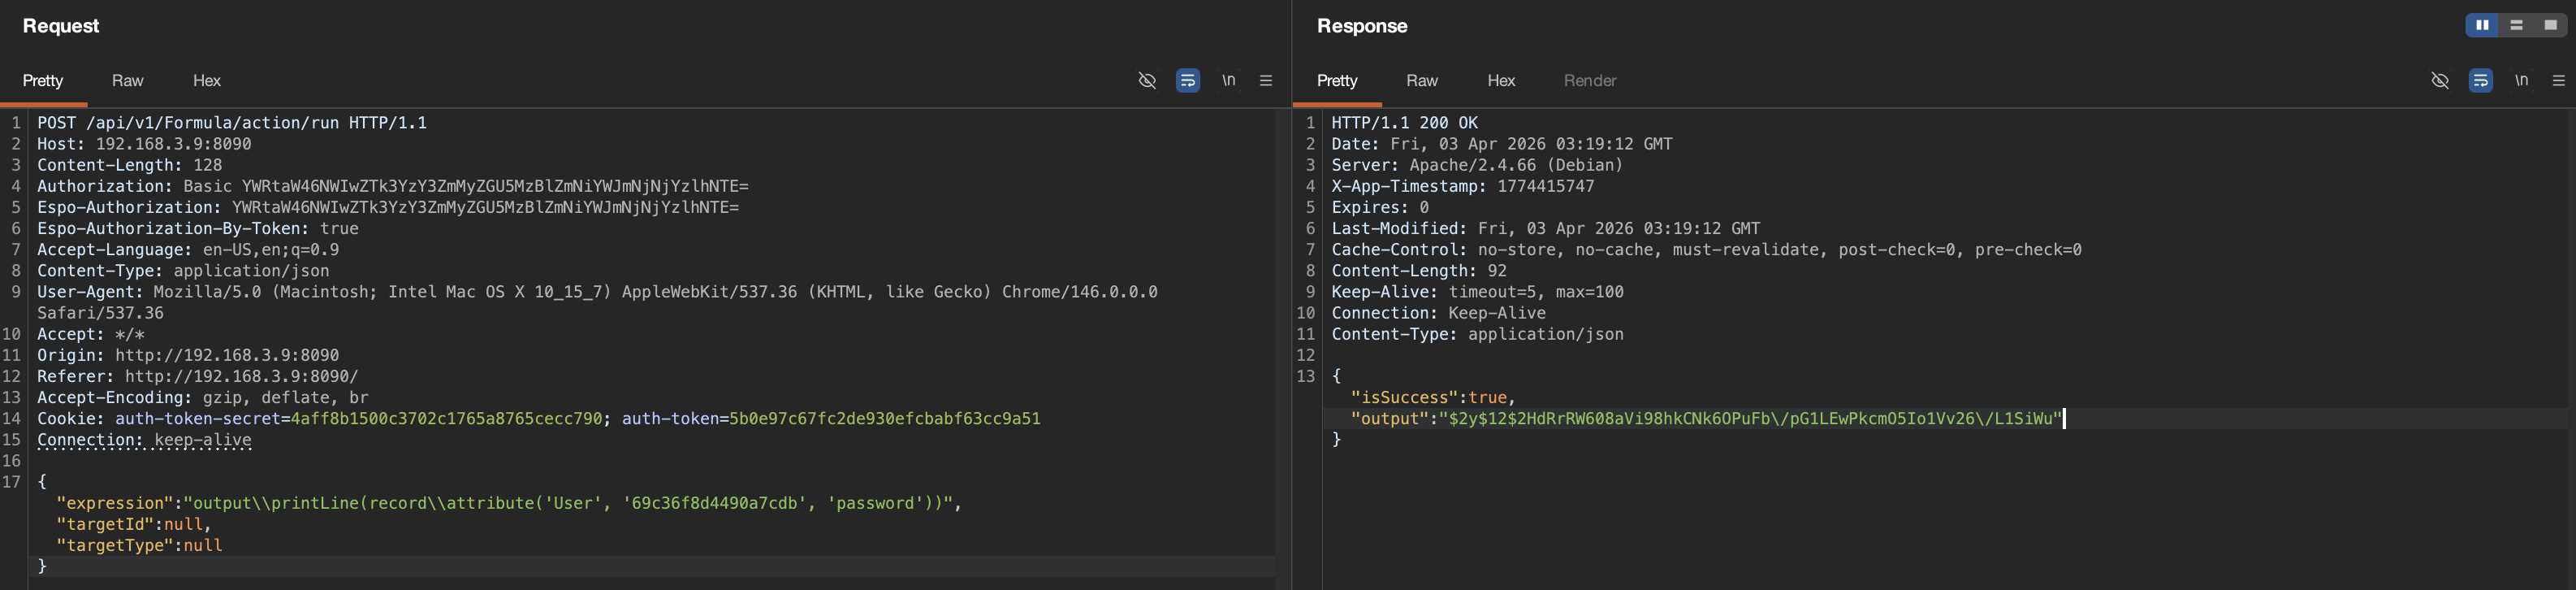Select top-bottom split layout icon

click(x=2517, y=25)
